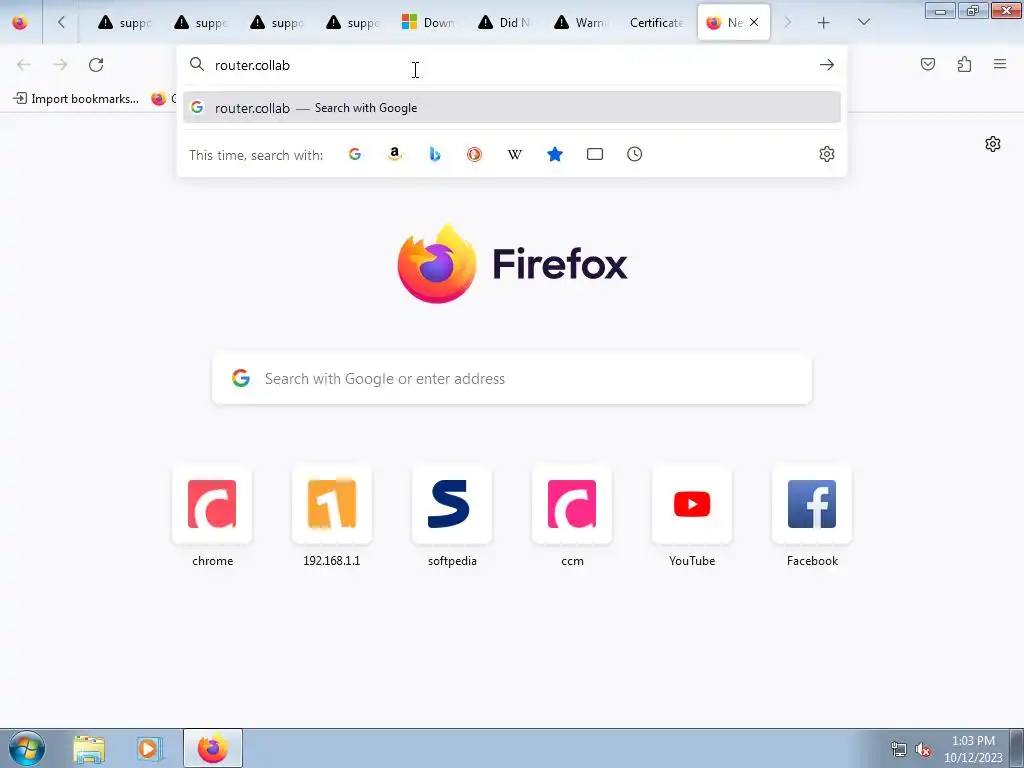This screenshot has width=1024, height=768.
Task: Open the Windows Start menu orb
Action: [27, 748]
